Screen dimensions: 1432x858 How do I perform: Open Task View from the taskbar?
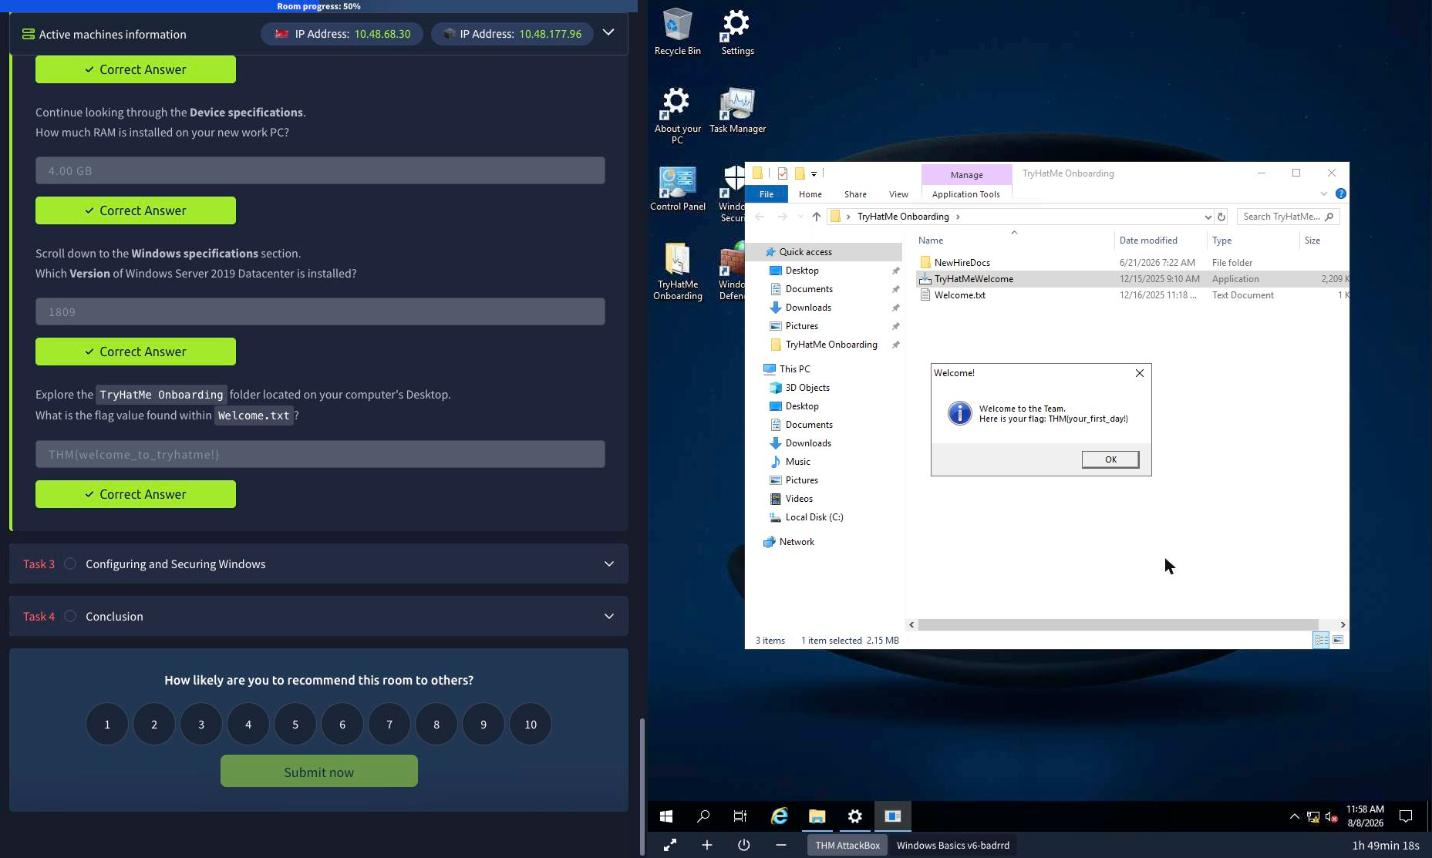click(x=740, y=816)
